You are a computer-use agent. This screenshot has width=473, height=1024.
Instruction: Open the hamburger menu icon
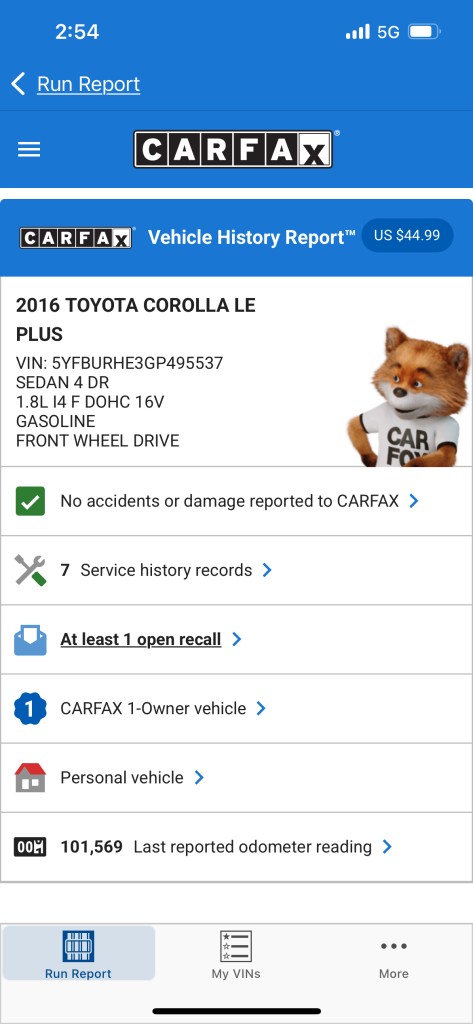[29, 150]
